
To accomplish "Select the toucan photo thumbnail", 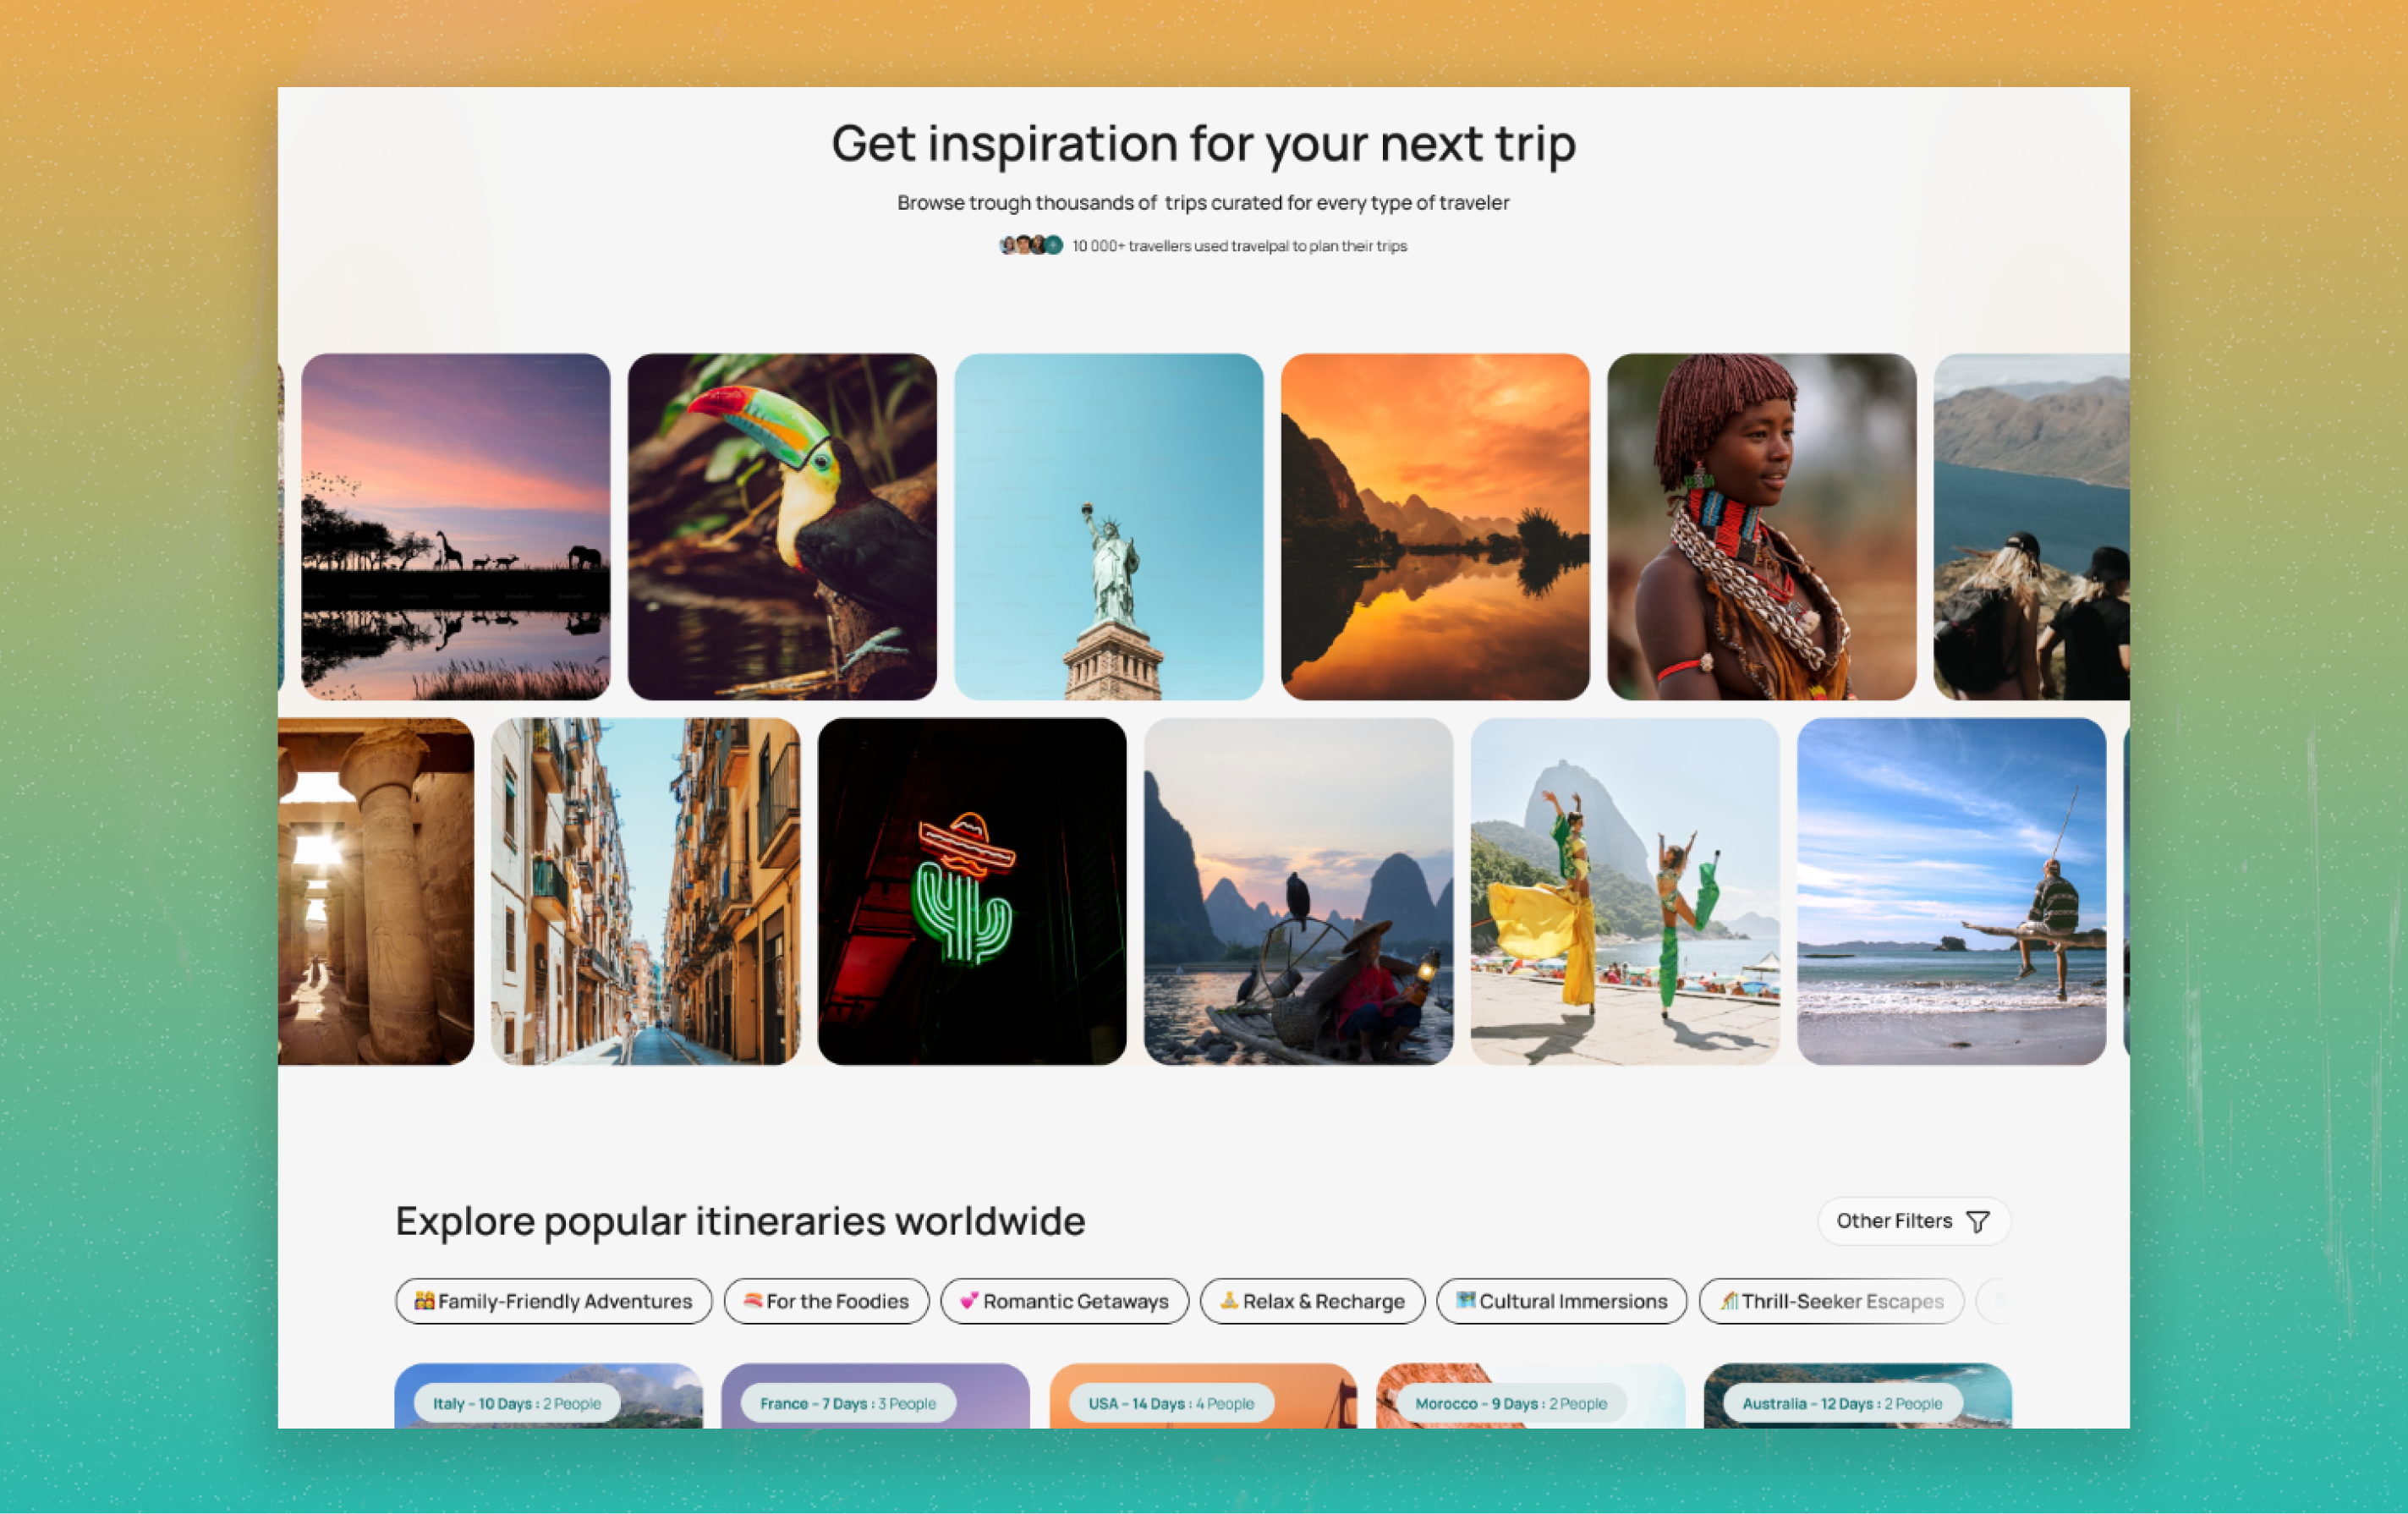I will click(x=782, y=526).
